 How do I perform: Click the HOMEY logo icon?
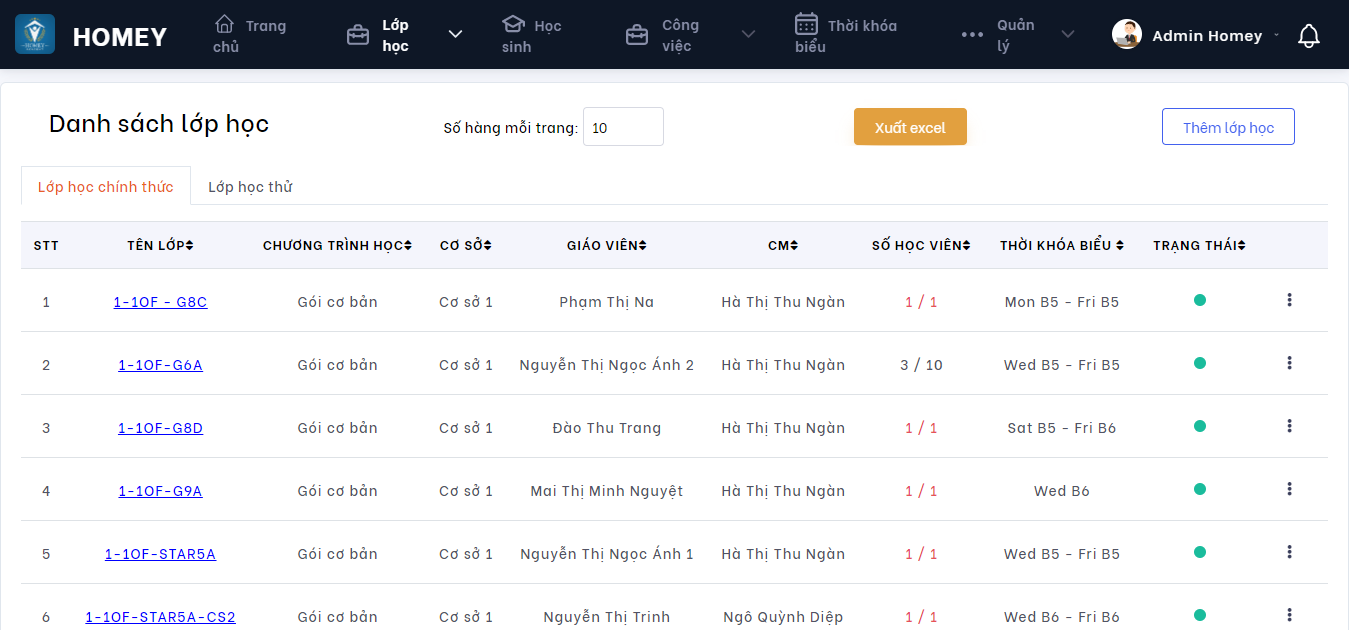[35, 35]
